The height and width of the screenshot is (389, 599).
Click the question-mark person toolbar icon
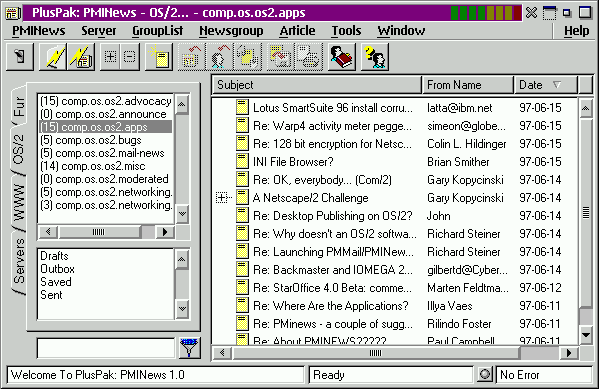click(x=375, y=57)
